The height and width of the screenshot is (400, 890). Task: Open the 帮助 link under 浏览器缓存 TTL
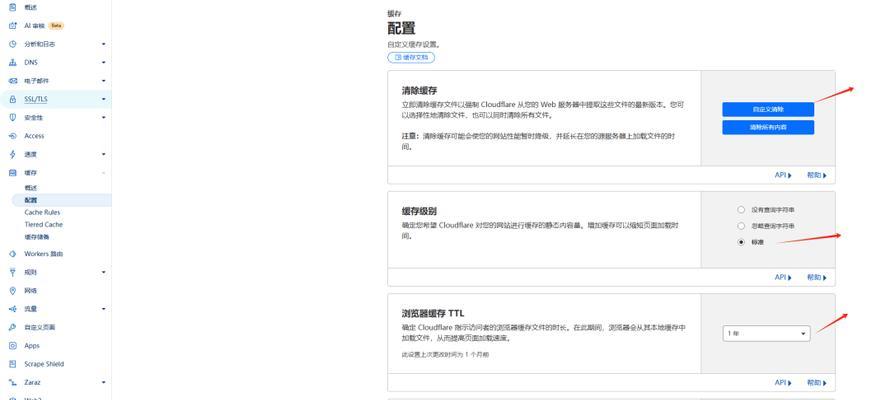coord(817,383)
